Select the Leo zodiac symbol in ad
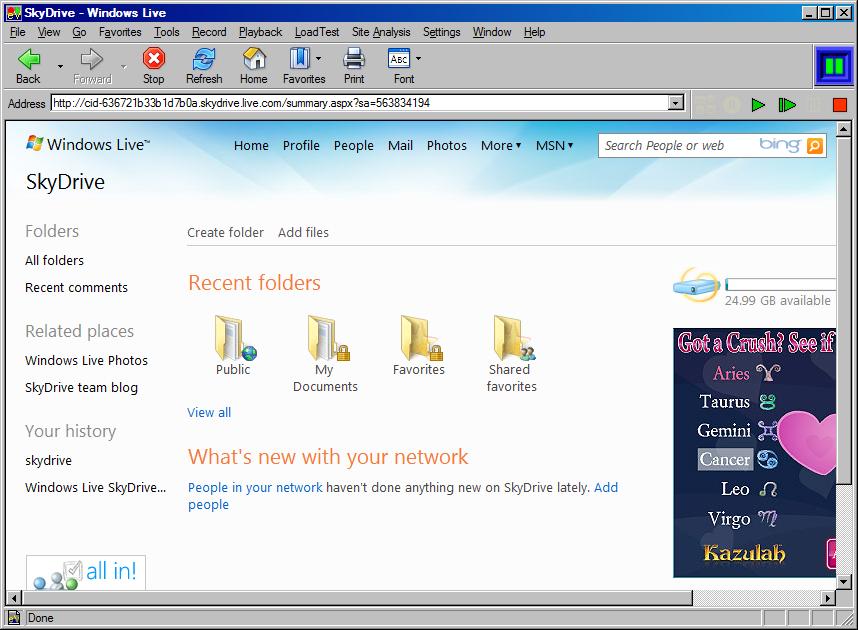 pos(768,489)
